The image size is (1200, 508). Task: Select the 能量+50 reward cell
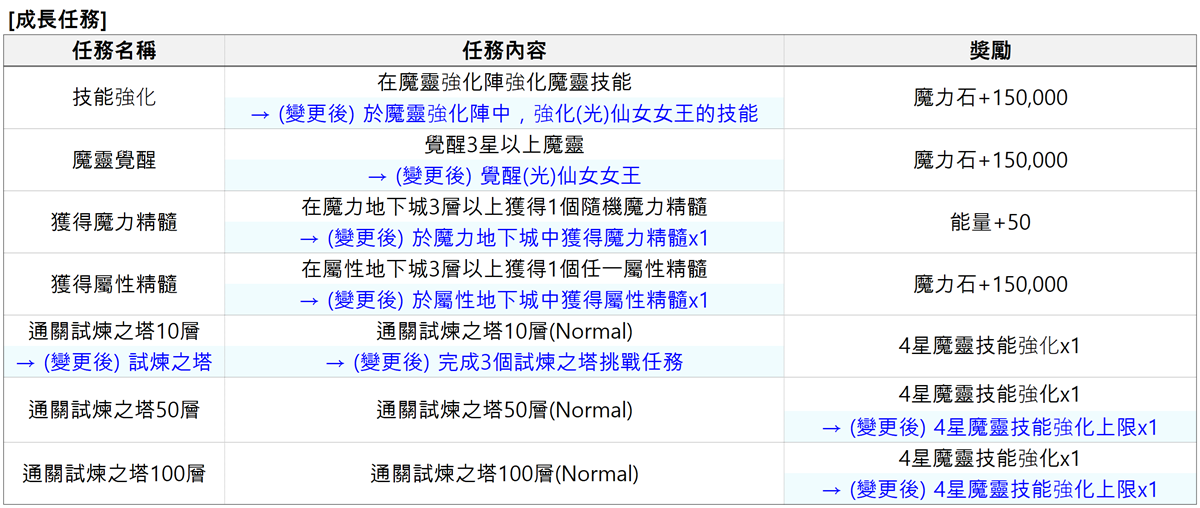pos(990,222)
